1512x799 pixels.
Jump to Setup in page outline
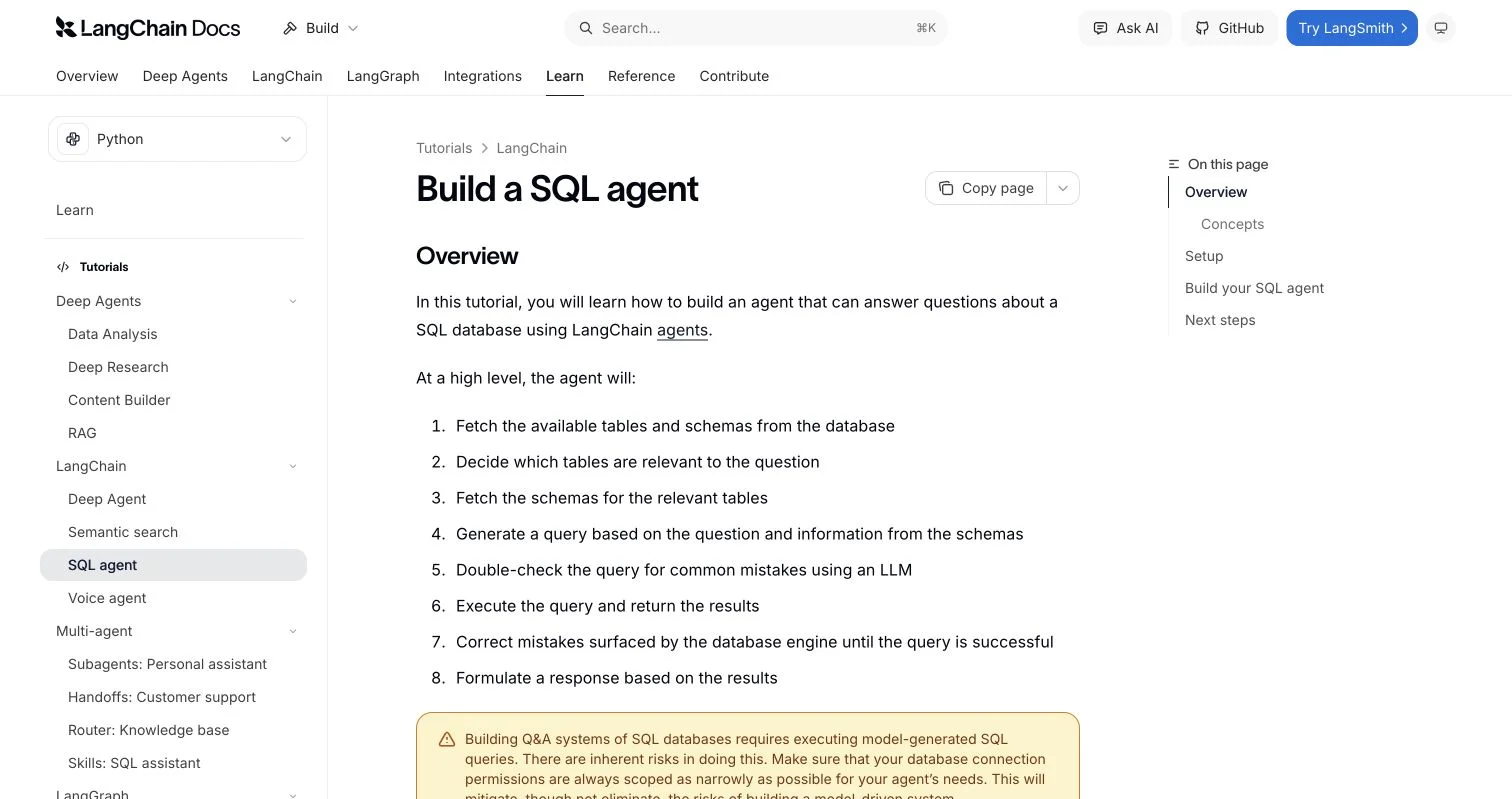(x=1204, y=256)
